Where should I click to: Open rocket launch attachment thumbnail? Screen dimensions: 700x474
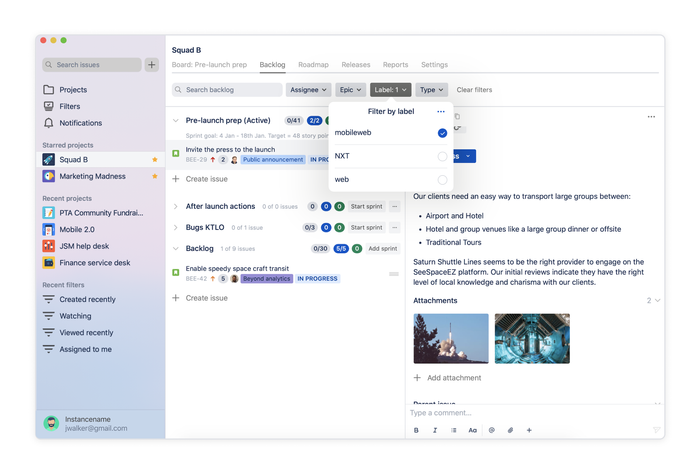click(x=451, y=338)
